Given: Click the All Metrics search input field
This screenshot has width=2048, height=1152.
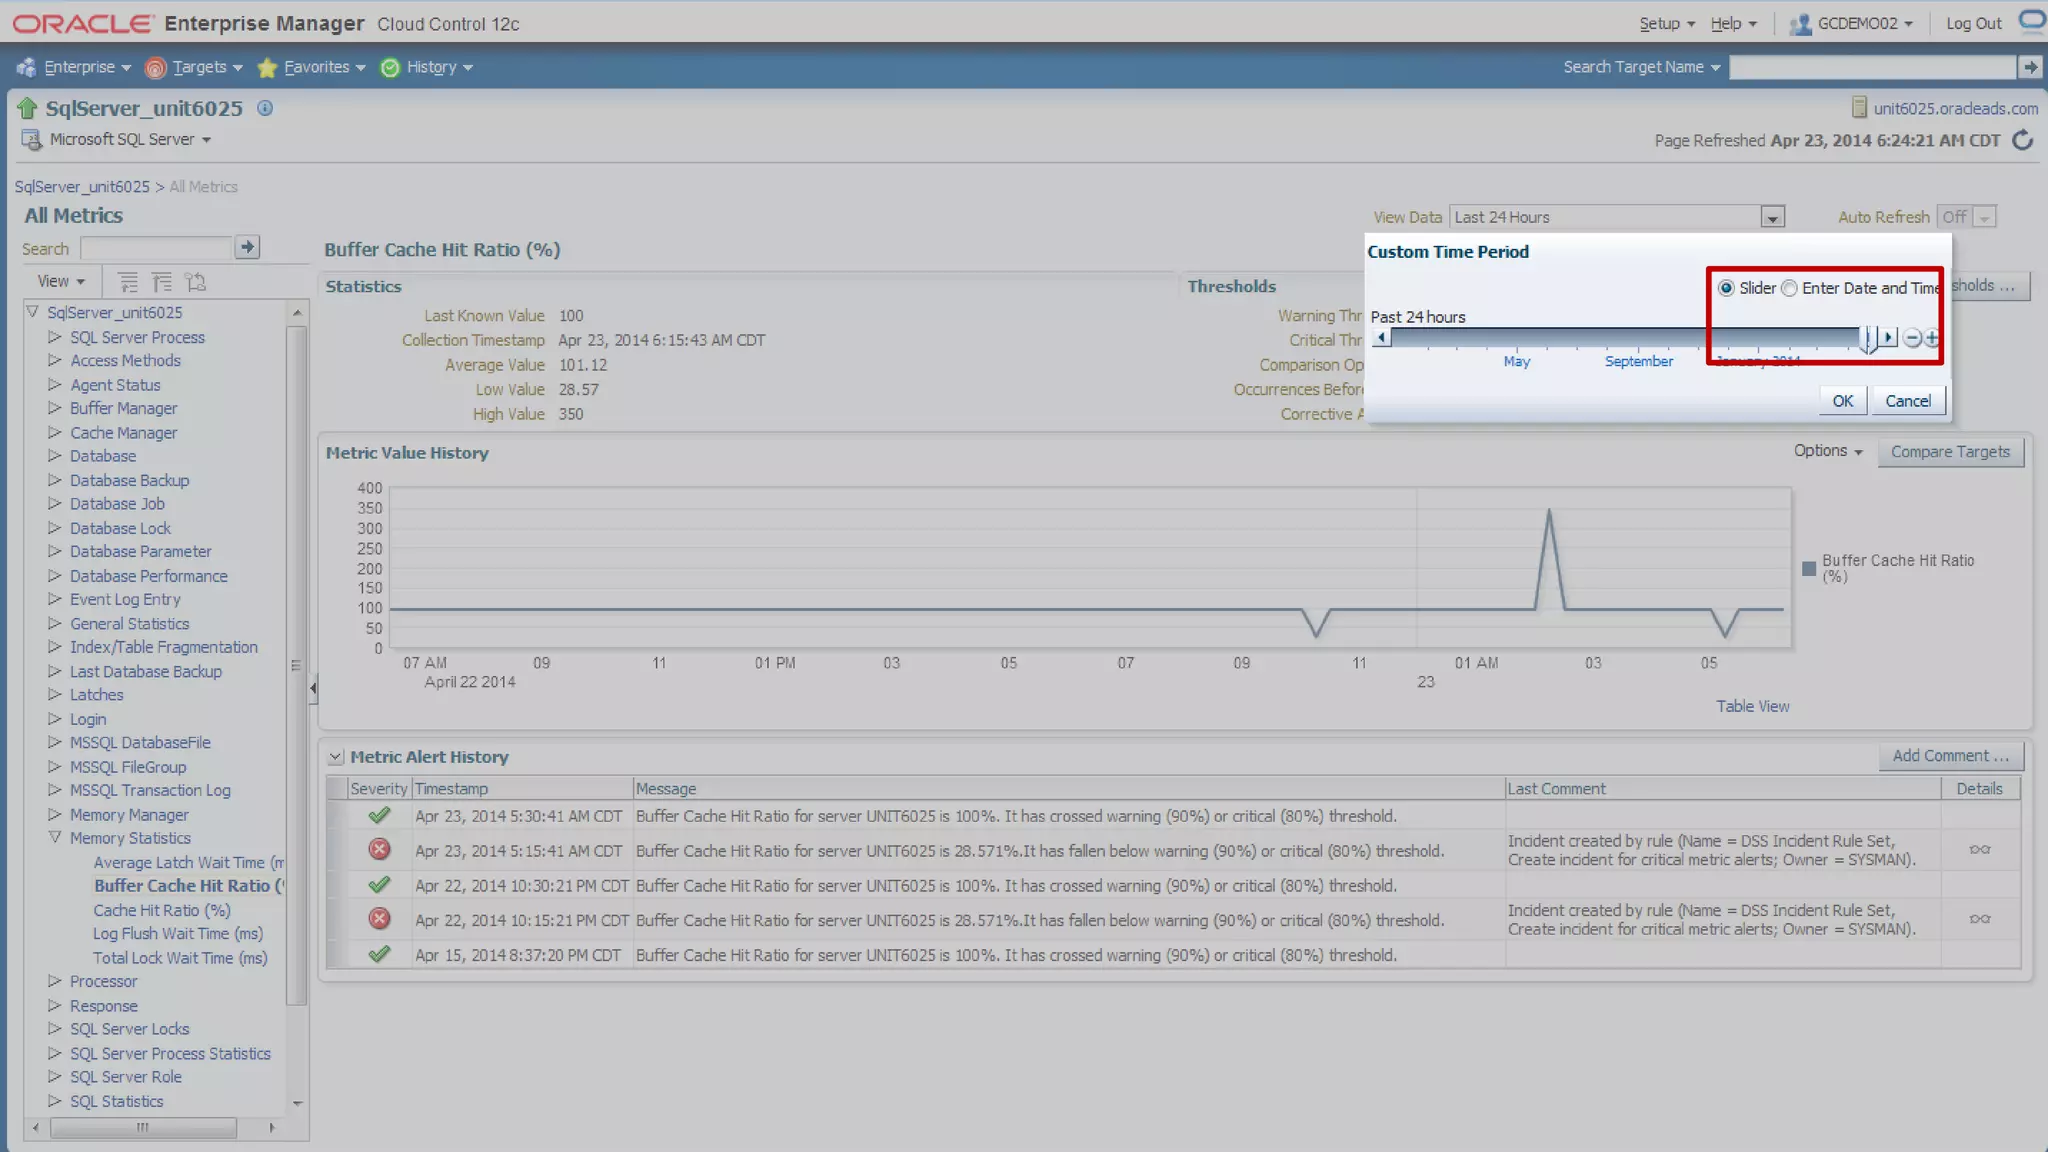Looking at the screenshot, I should point(156,248).
